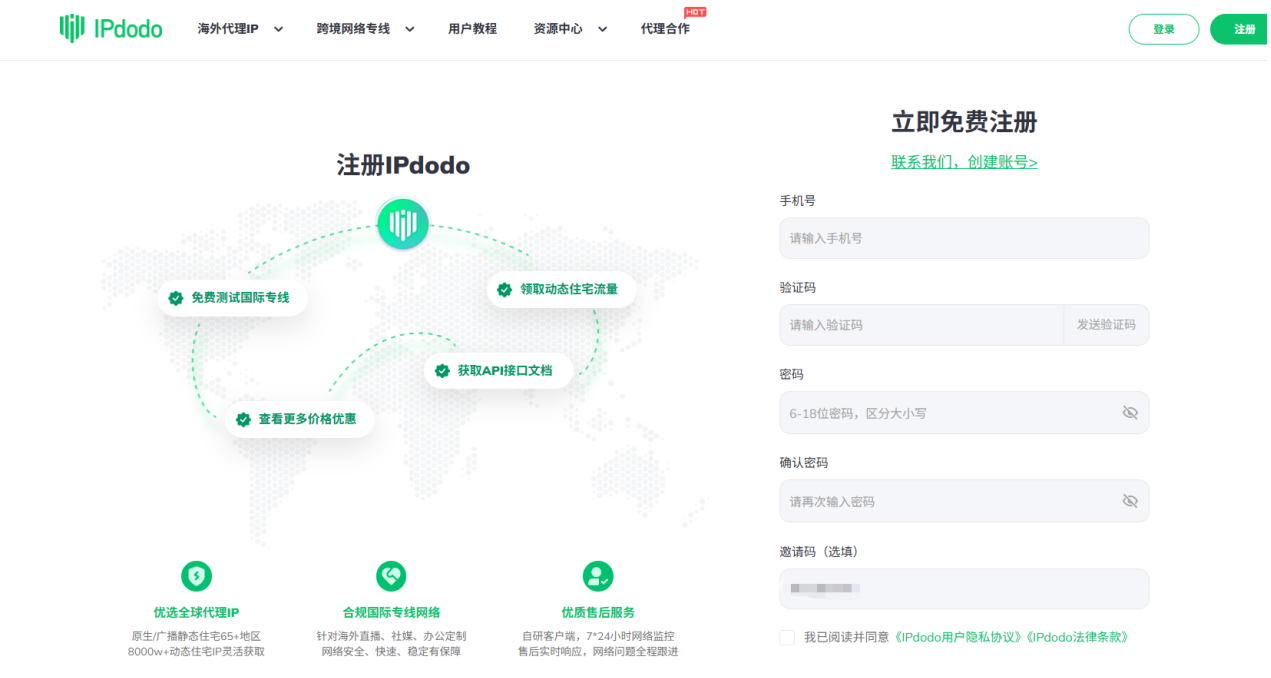Screen dimensions: 1271x678
Task: Open the 资源中心 dropdown arrow
Action: [602, 29]
